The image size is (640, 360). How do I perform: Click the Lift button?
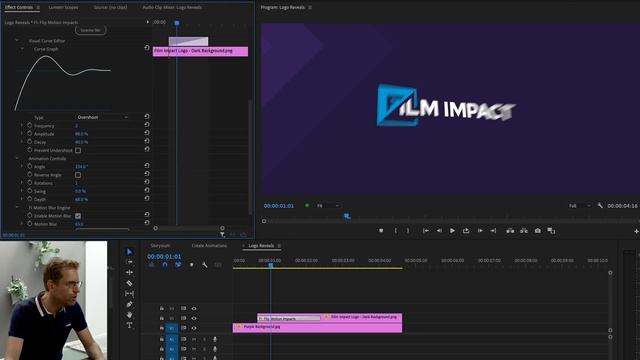click(510, 231)
